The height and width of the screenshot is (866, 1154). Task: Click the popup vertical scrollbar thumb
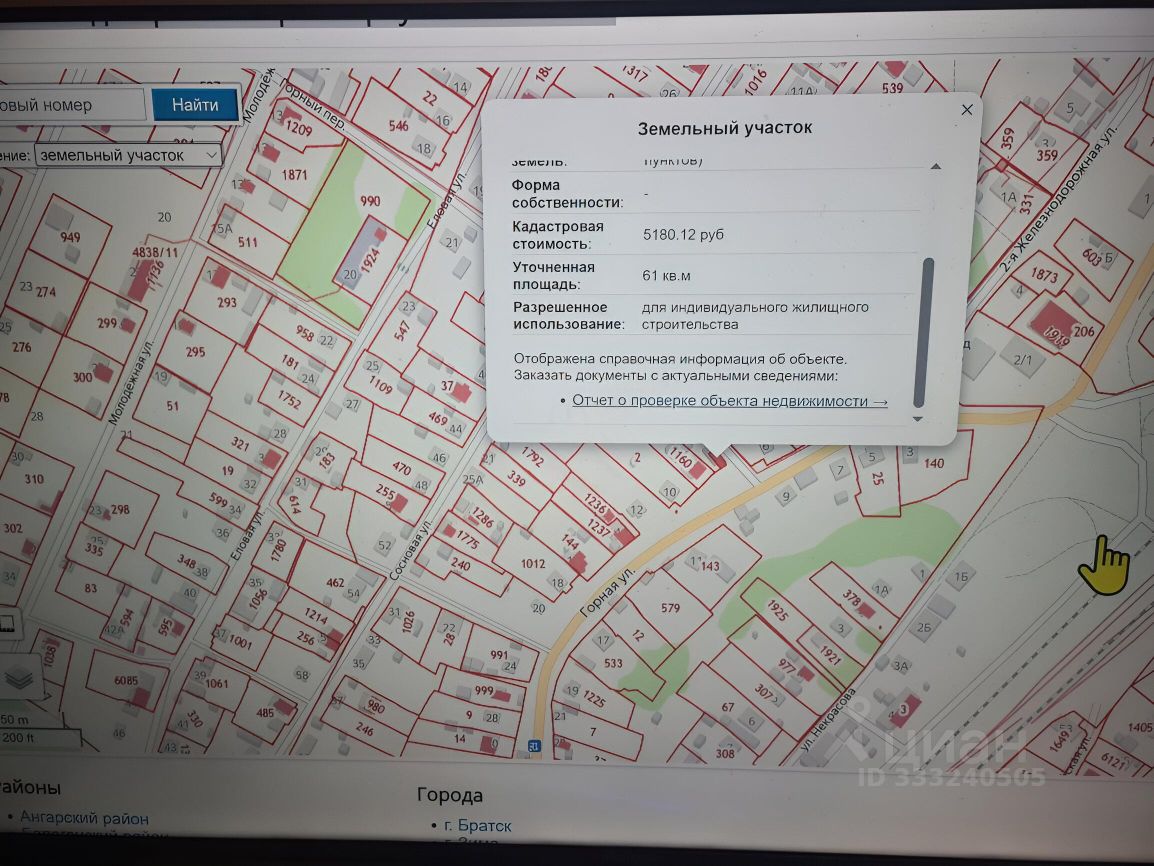pos(923,331)
